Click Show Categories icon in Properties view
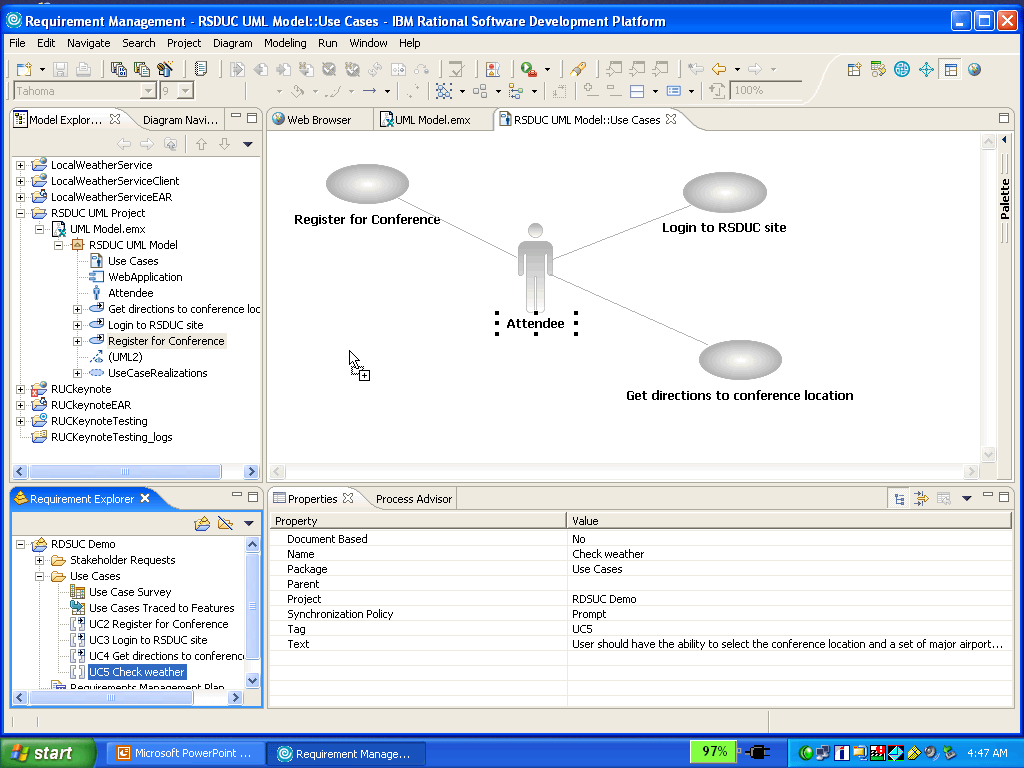Screen dimensions: 1024x768 (900, 499)
